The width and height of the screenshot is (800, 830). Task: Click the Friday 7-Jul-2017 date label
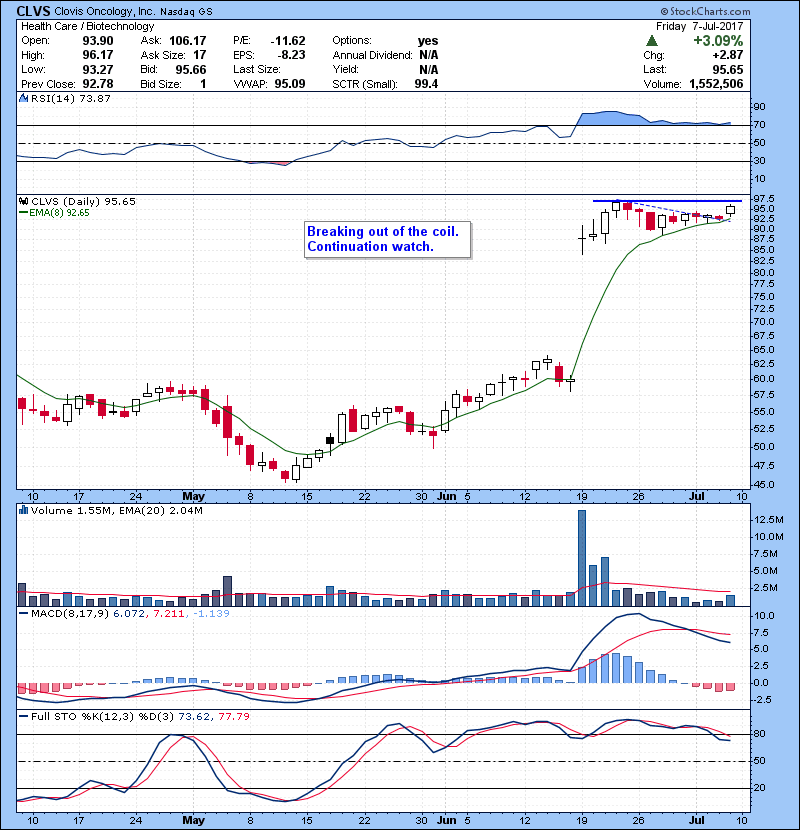[699, 26]
